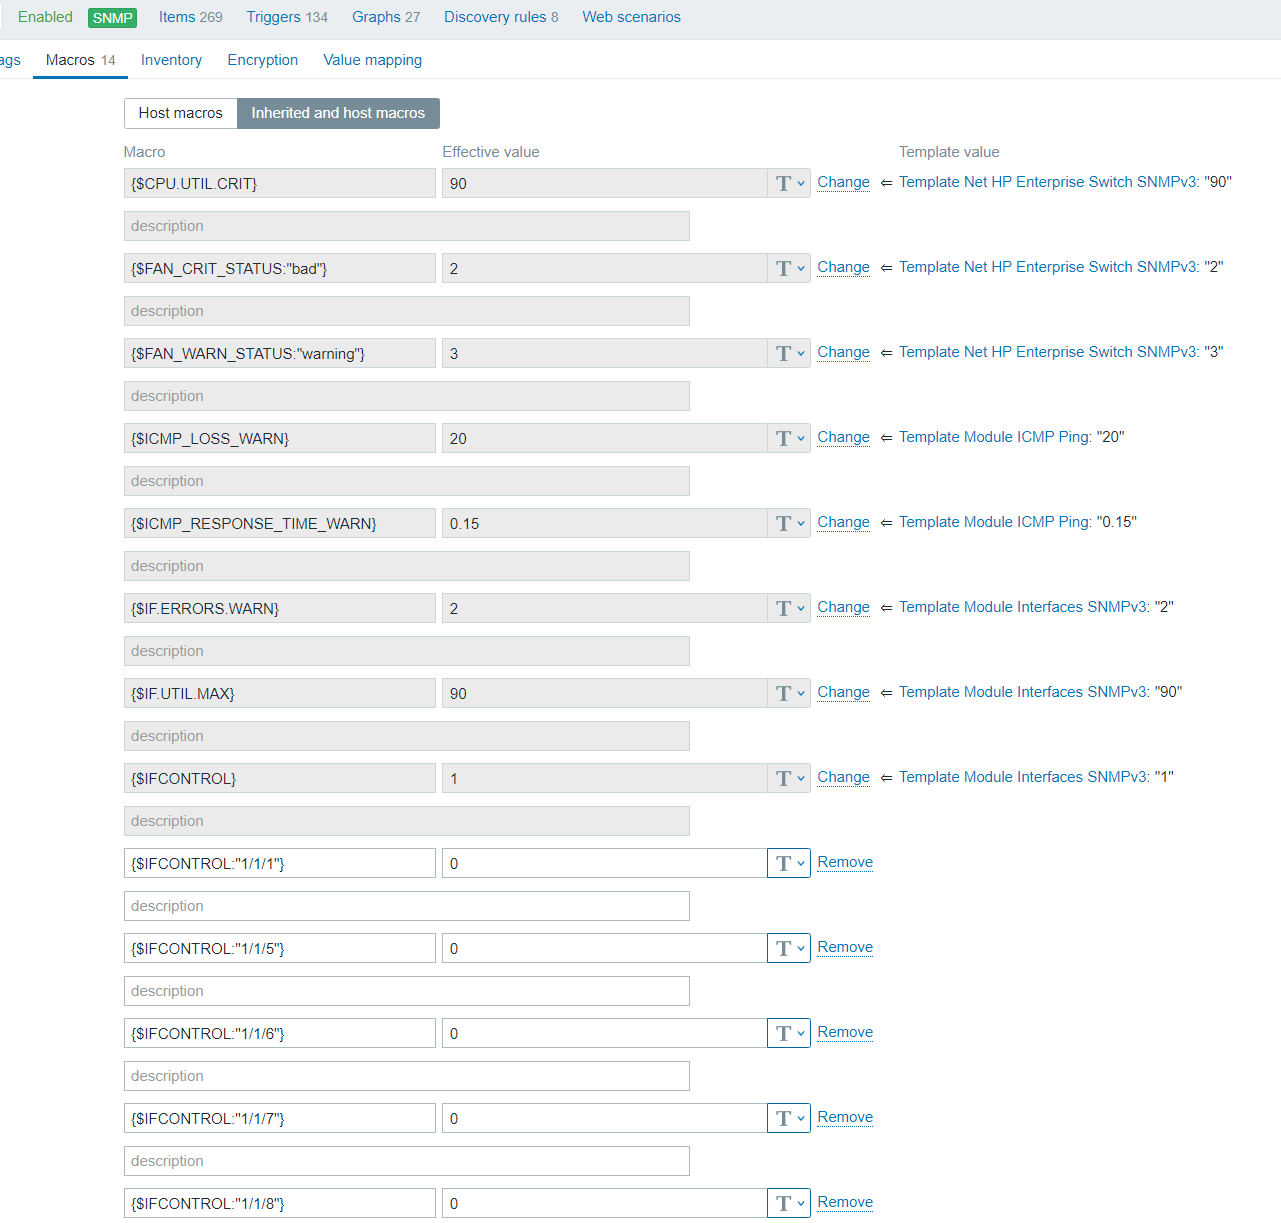Go to Items 269 list
This screenshot has height=1223, width=1281.
tap(191, 17)
